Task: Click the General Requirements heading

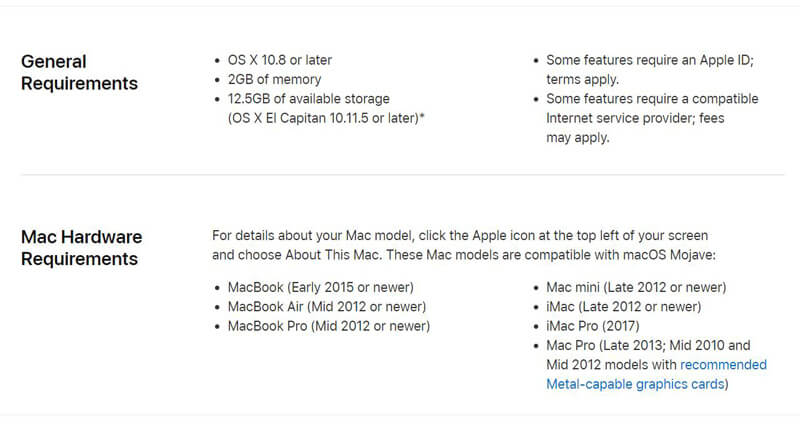Action: point(79,72)
